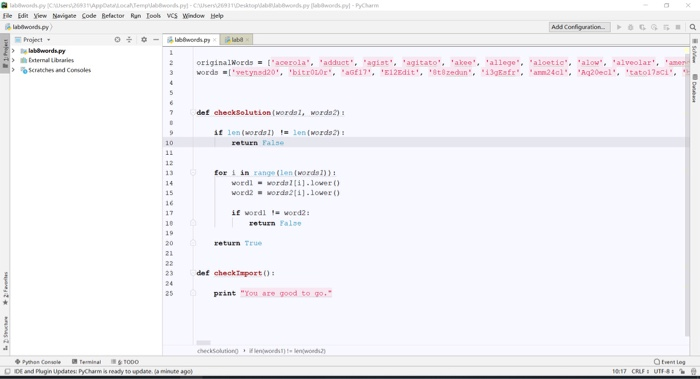Screen dimensions: 700x379
Task: Click the collapse all icon in Project panel
Action: pyautogui.click(x=129, y=40)
